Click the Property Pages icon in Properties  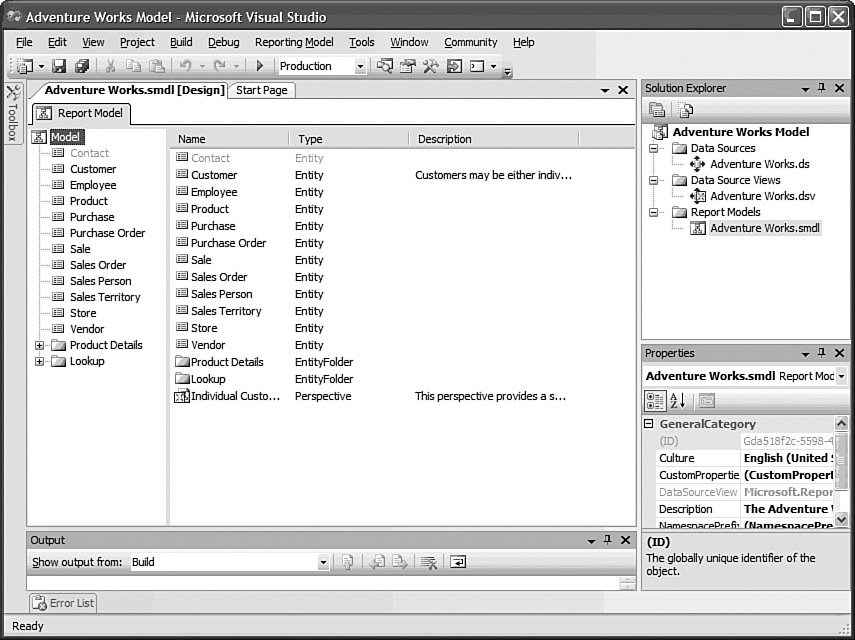[x=707, y=401]
